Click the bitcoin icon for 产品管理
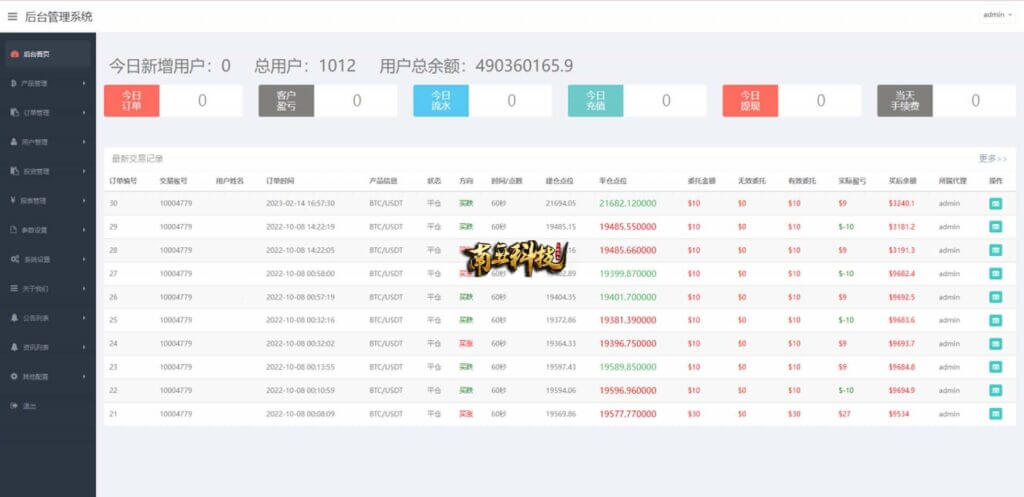This screenshot has width=1024, height=497. [14, 84]
